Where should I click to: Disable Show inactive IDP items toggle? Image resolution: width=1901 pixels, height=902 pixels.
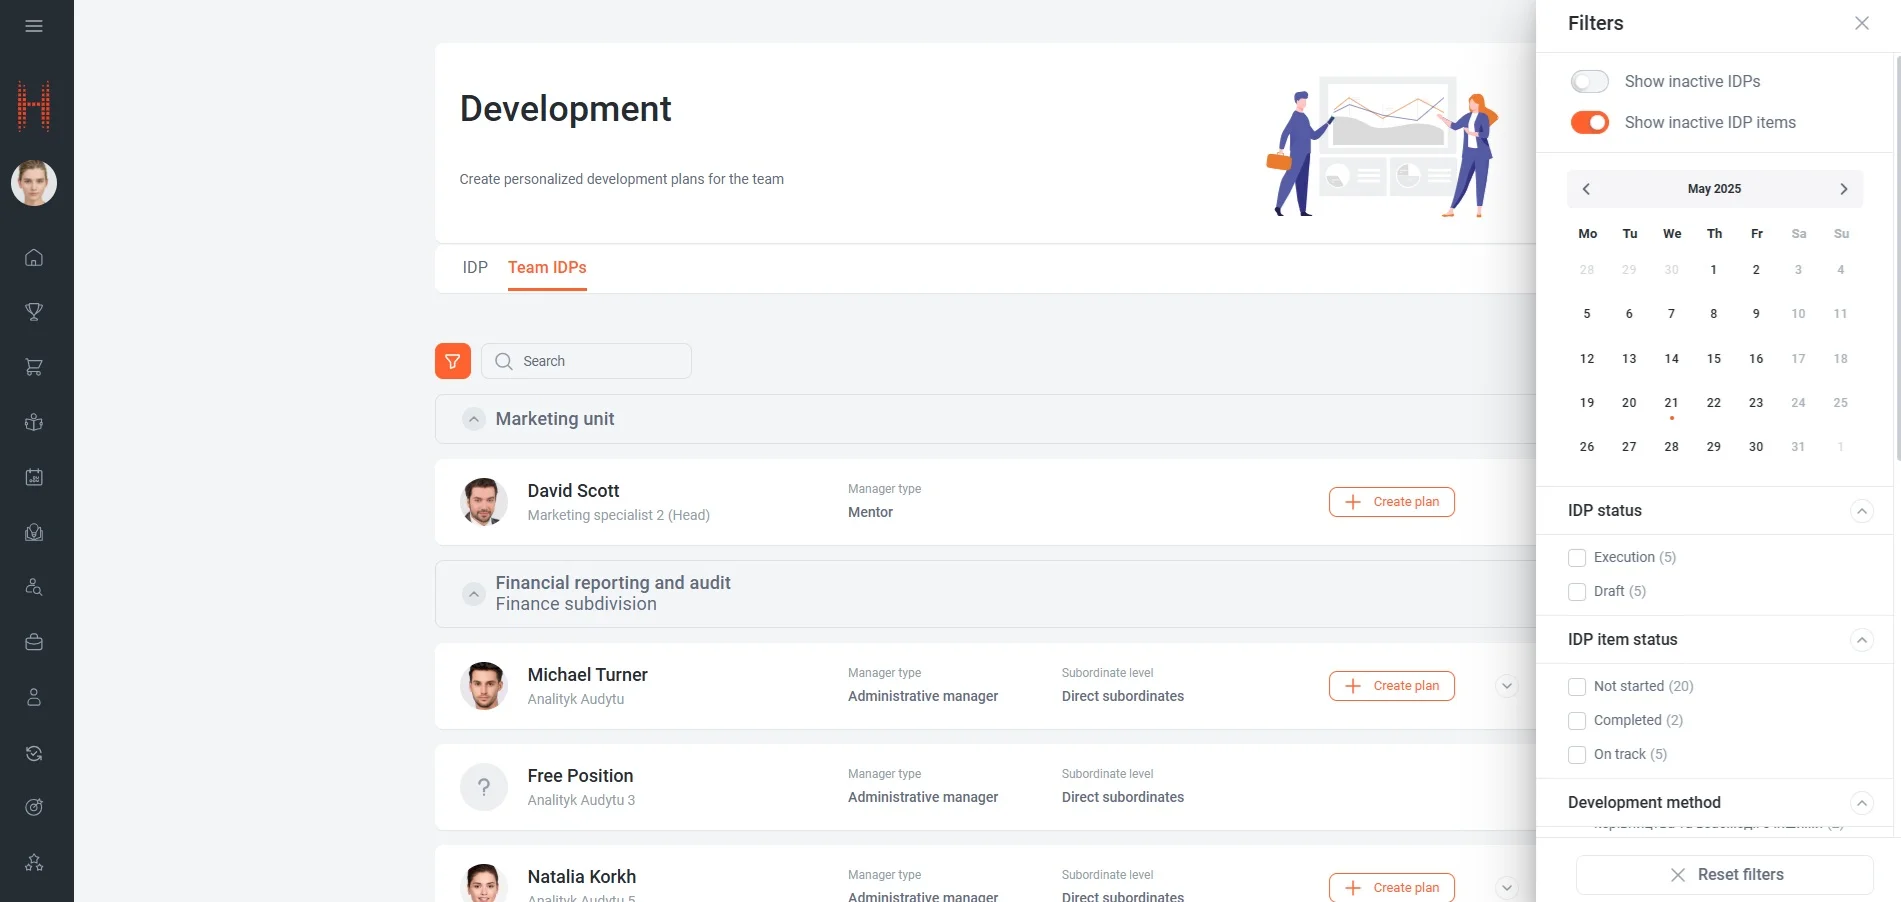[1589, 122]
